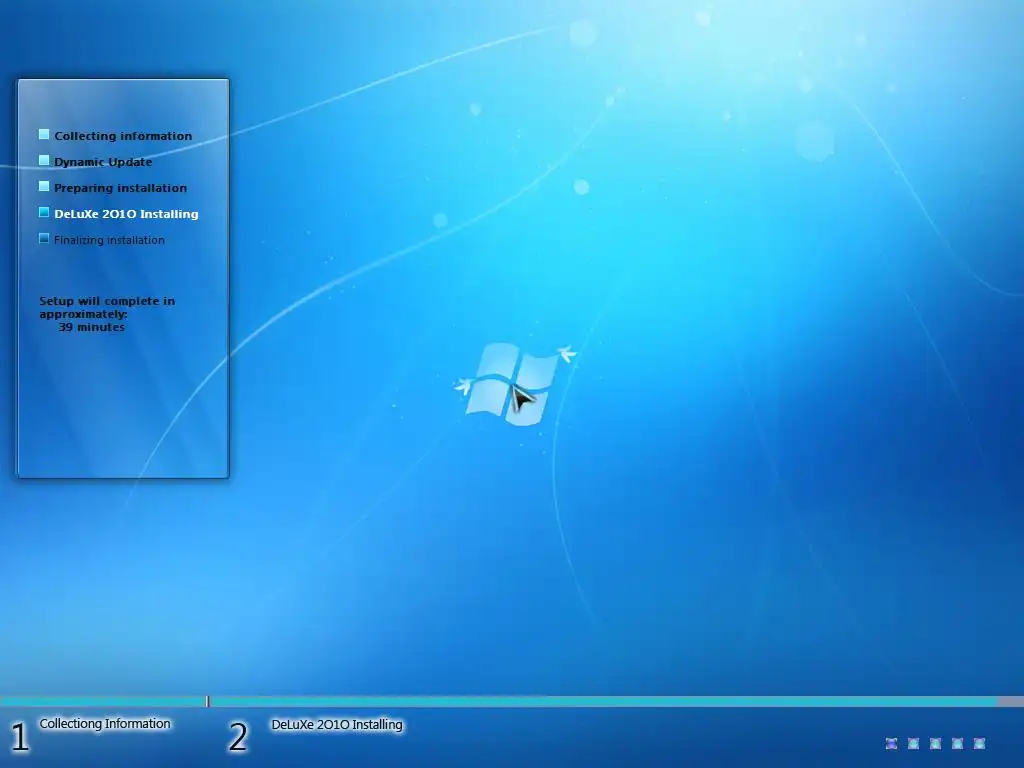Click the leftmost of the five bottom-right indicator squares
Image resolution: width=1024 pixels, height=768 pixels.
(x=891, y=743)
